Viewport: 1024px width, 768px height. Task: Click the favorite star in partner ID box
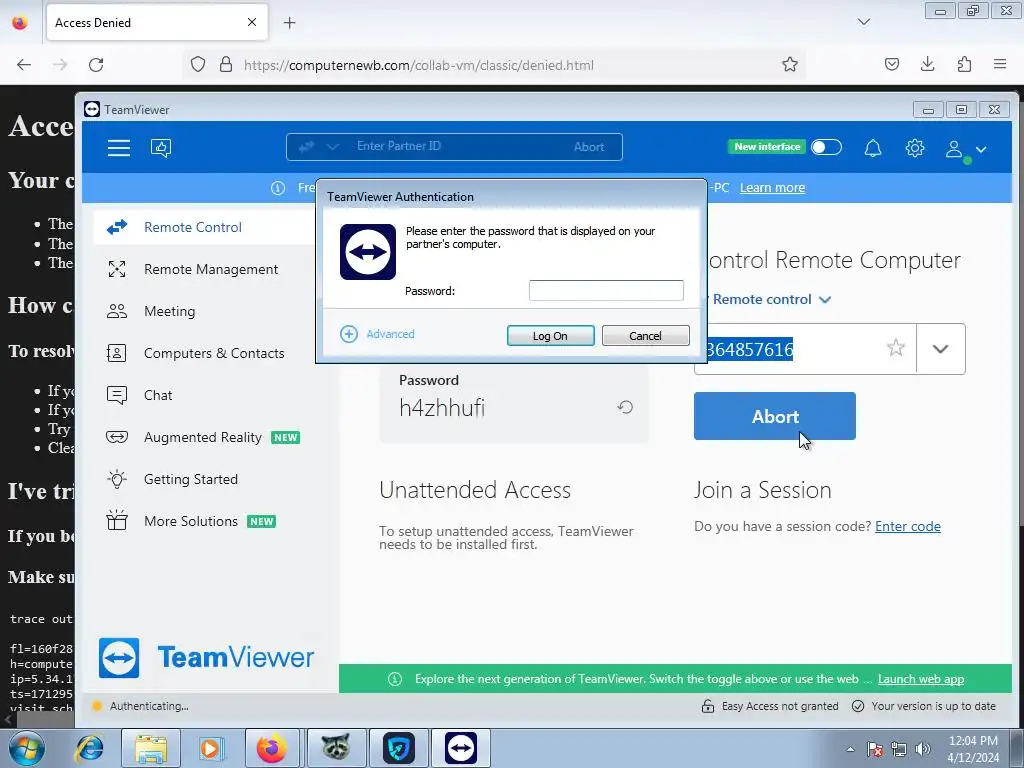[x=896, y=348]
